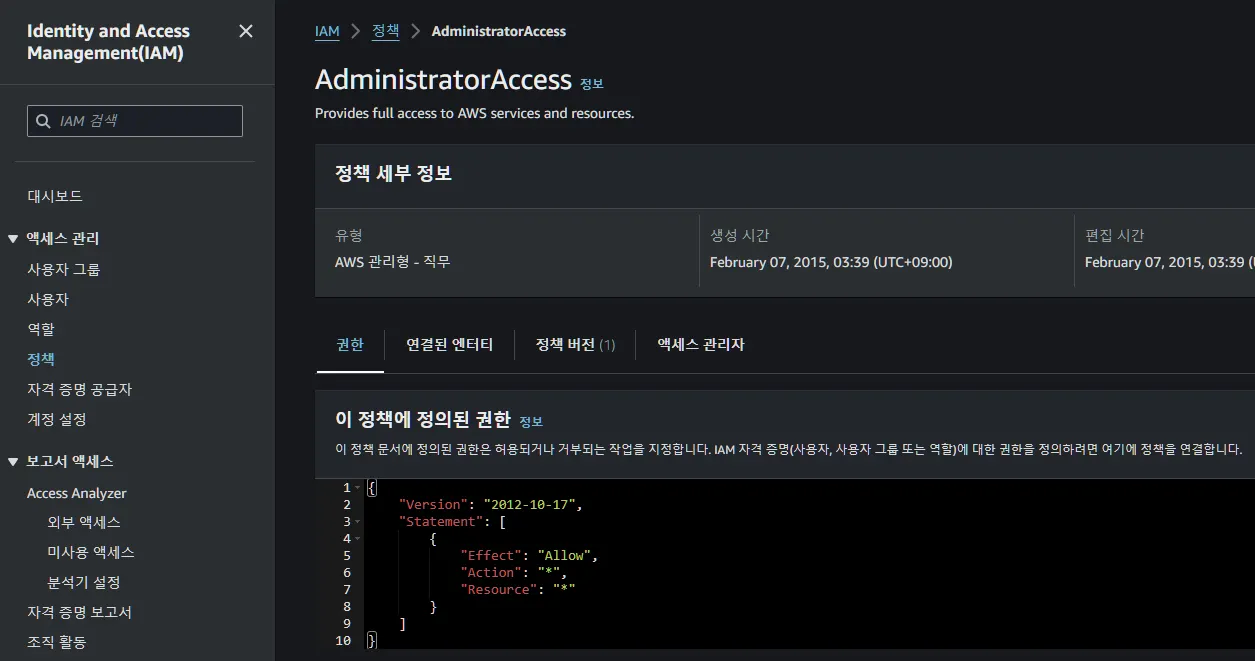Switch to the 액세스 관리자 tab

(701, 344)
